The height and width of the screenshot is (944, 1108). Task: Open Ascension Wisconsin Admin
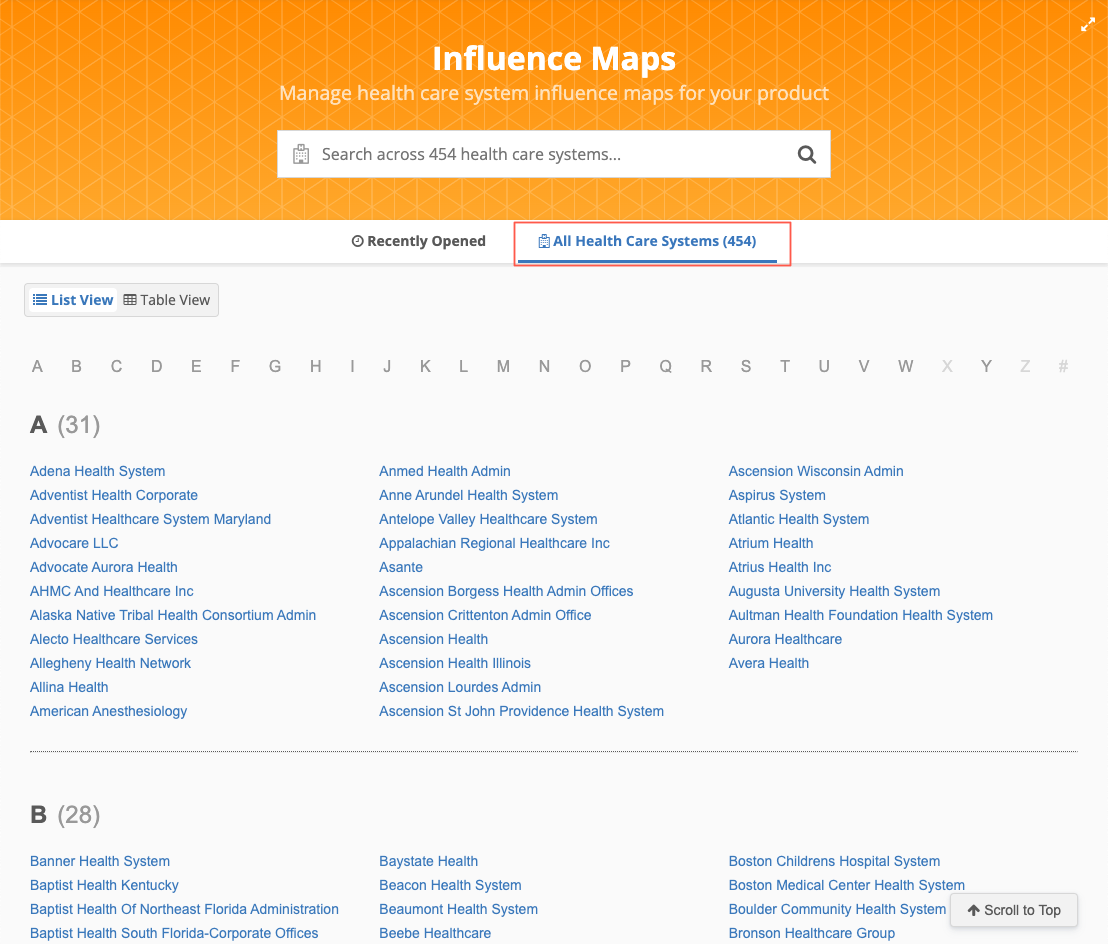pyautogui.click(x=816, y=471)
